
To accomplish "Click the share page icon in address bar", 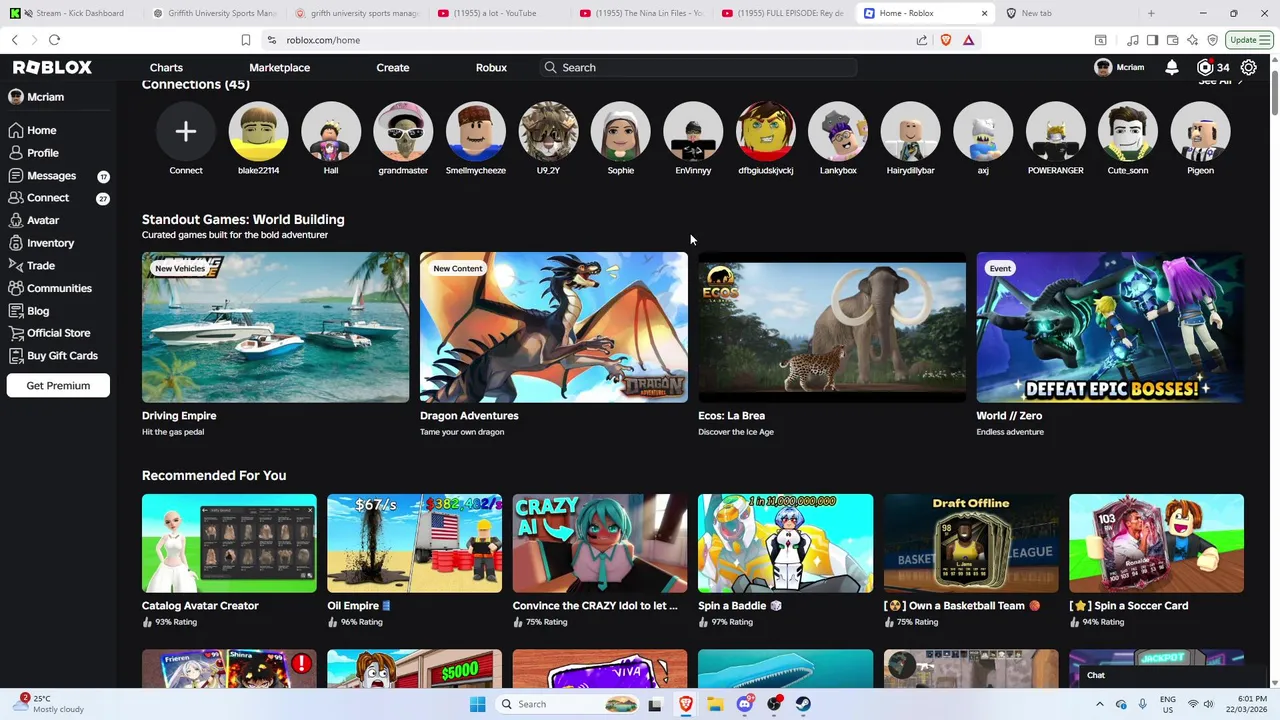I will coord(922,40).
